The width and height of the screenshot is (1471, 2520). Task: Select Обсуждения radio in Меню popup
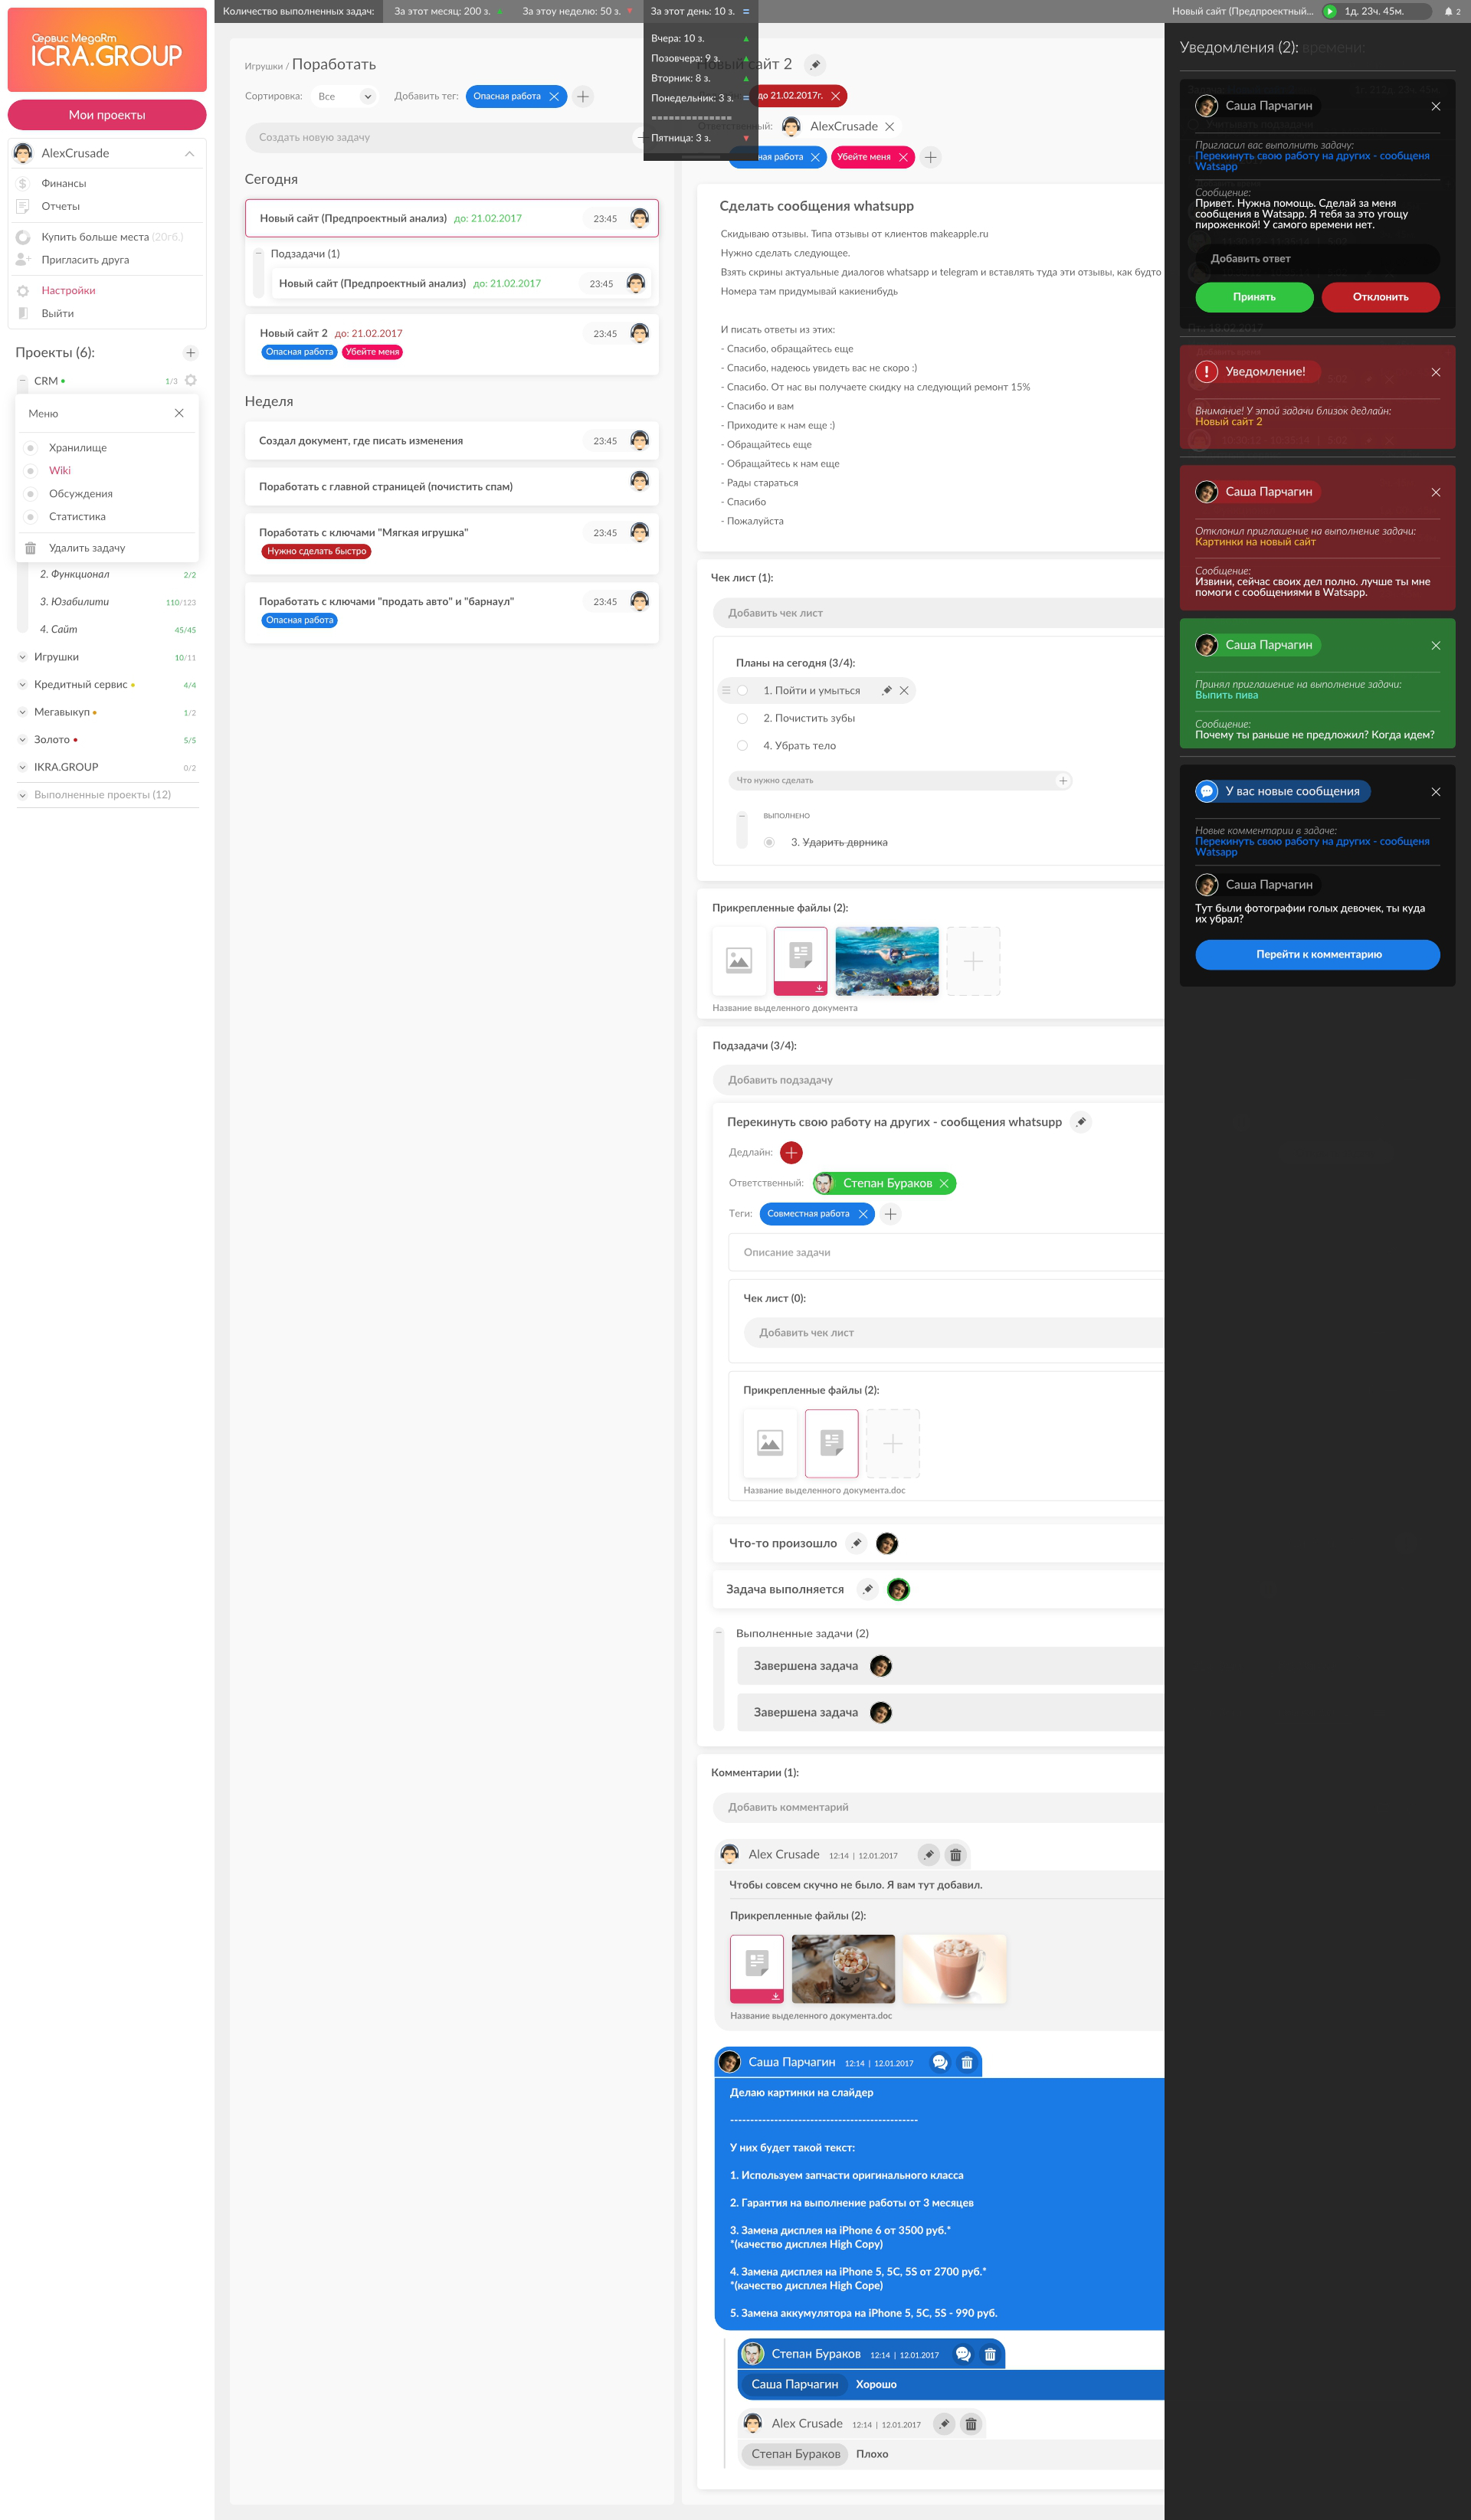[30, 494]
